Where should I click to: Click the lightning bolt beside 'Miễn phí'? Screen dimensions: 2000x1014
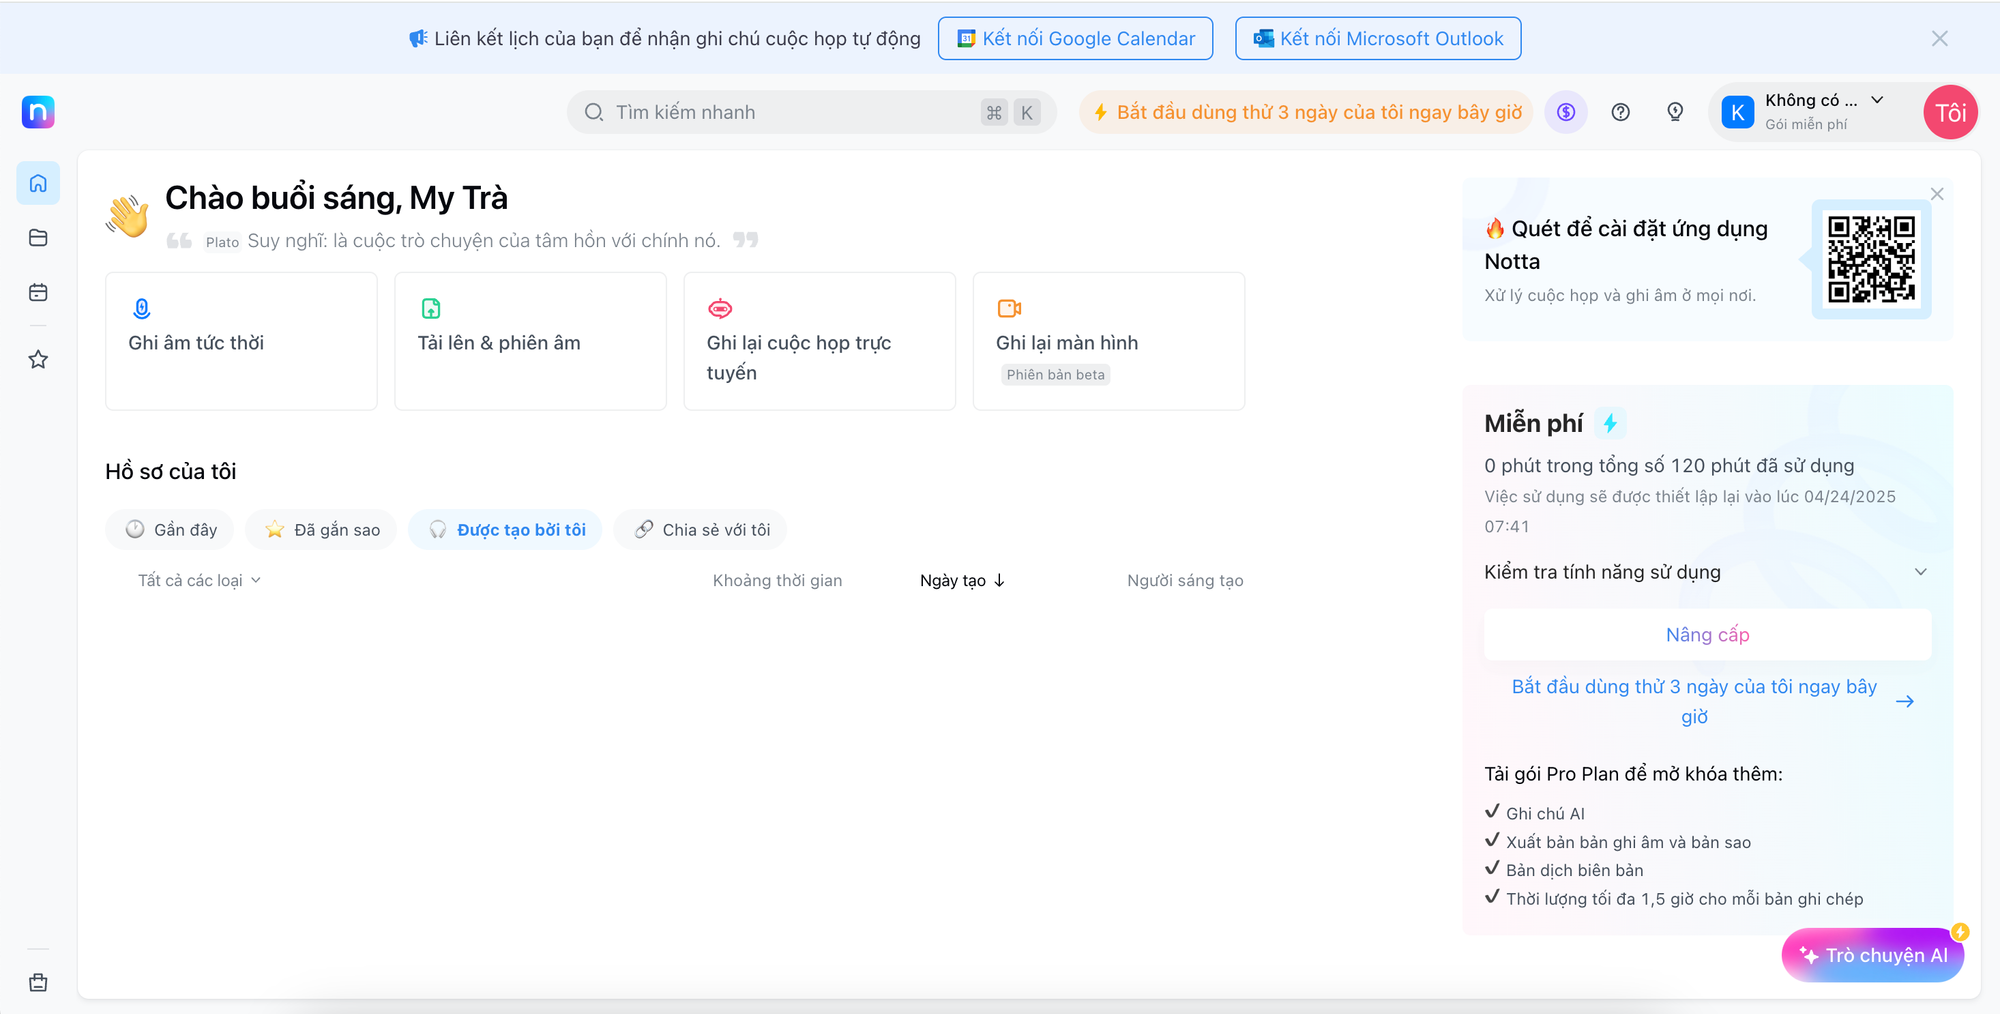point(1610,423)
